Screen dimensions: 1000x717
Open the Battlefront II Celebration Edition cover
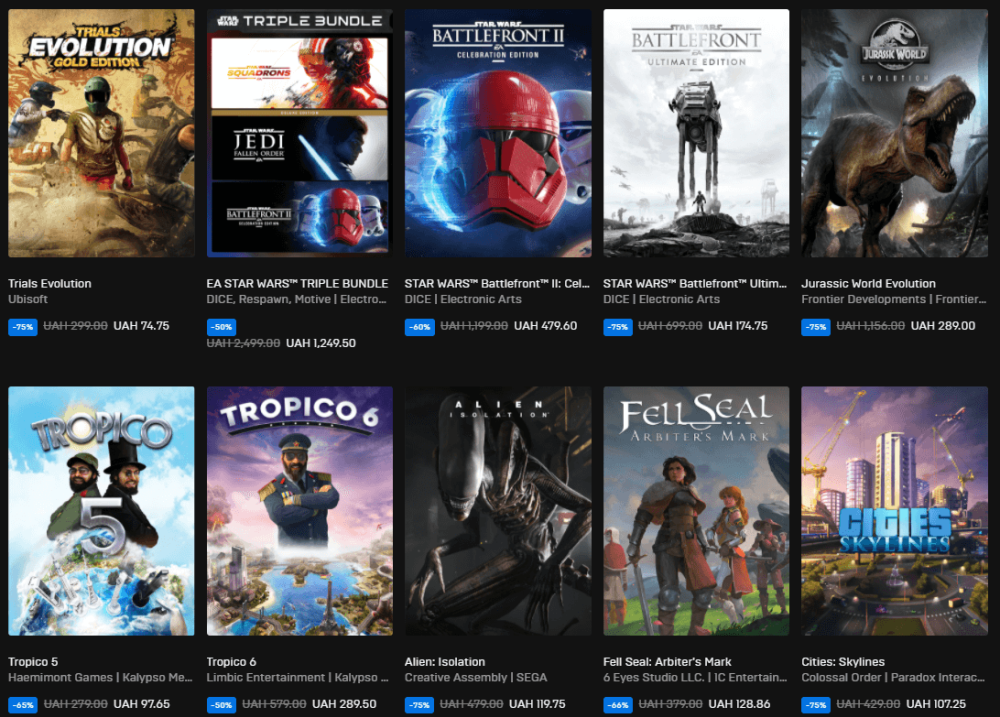(498, 133)
